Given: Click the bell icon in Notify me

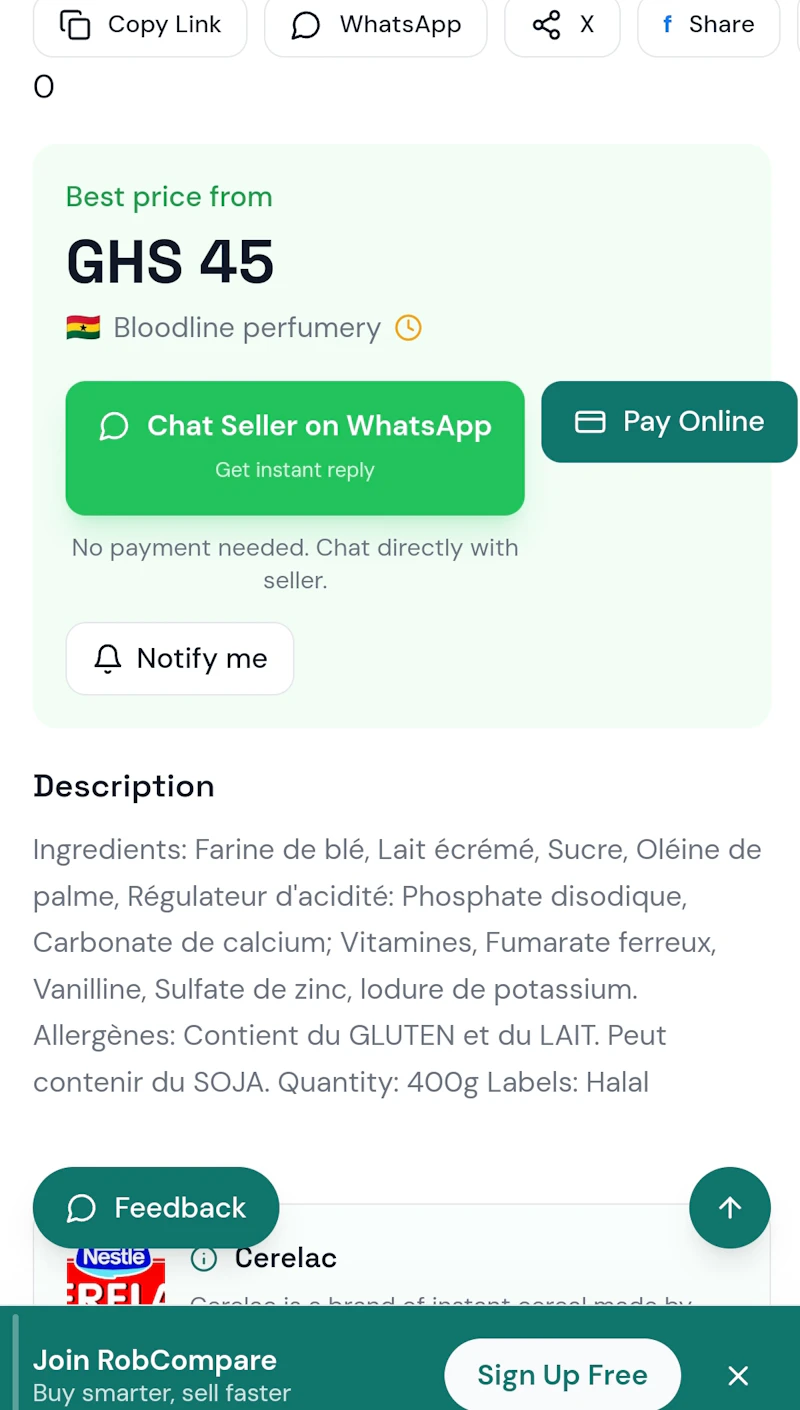Looking at the screenshot, I should [107, 658].
